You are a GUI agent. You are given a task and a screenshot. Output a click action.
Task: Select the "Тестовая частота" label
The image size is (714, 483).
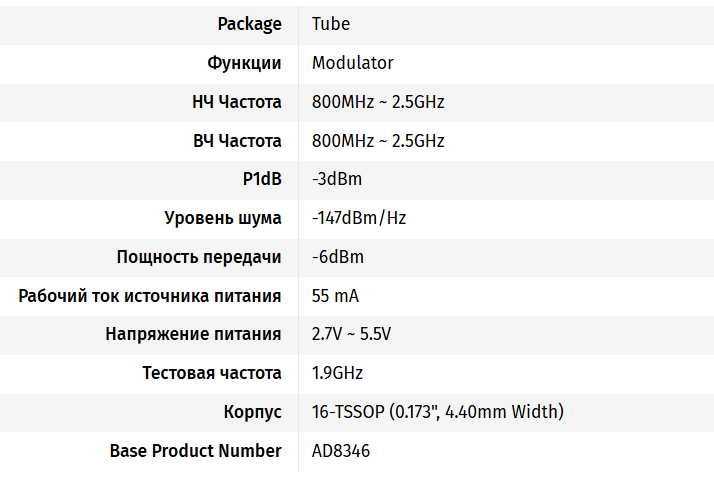click(212, 373)
